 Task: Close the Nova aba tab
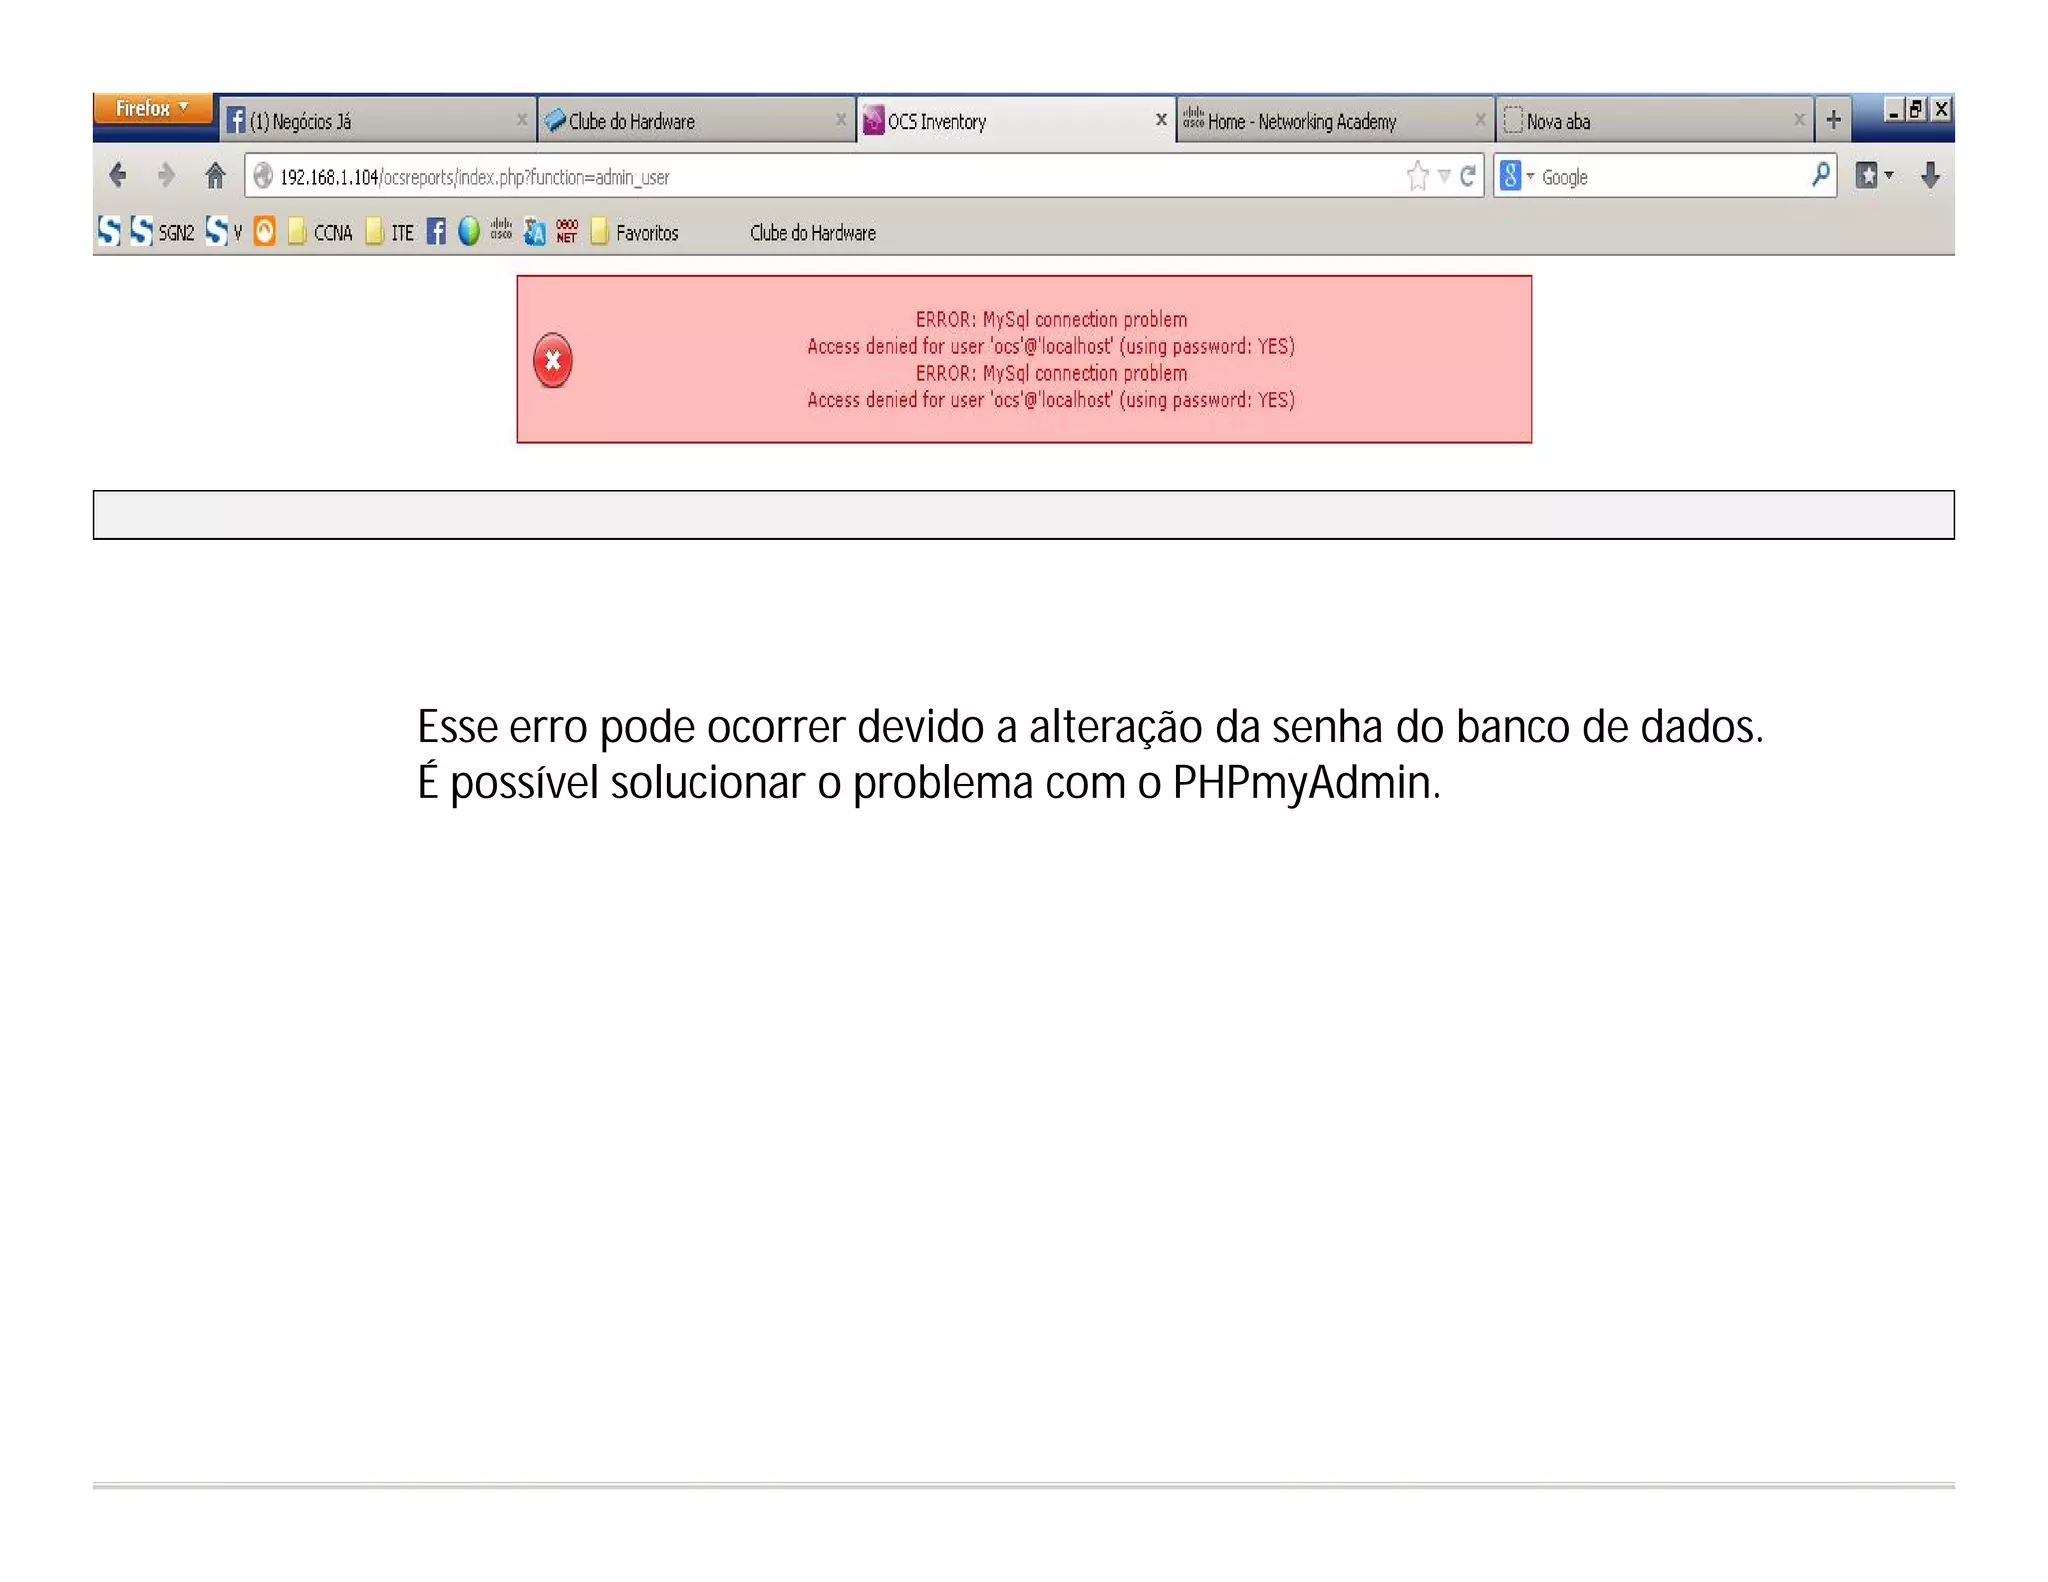[x=1798, y=120]
